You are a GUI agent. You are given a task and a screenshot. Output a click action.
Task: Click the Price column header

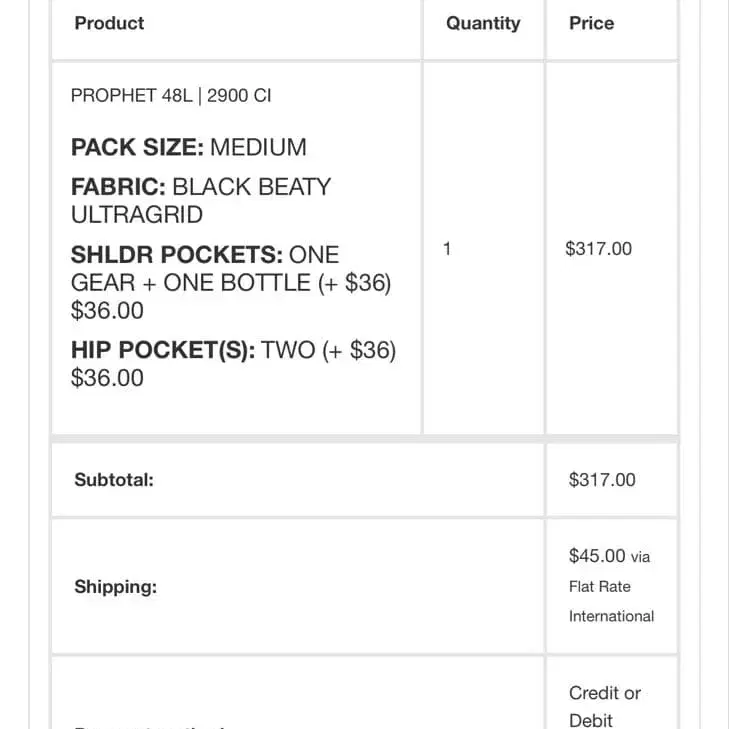pos(591,23)
